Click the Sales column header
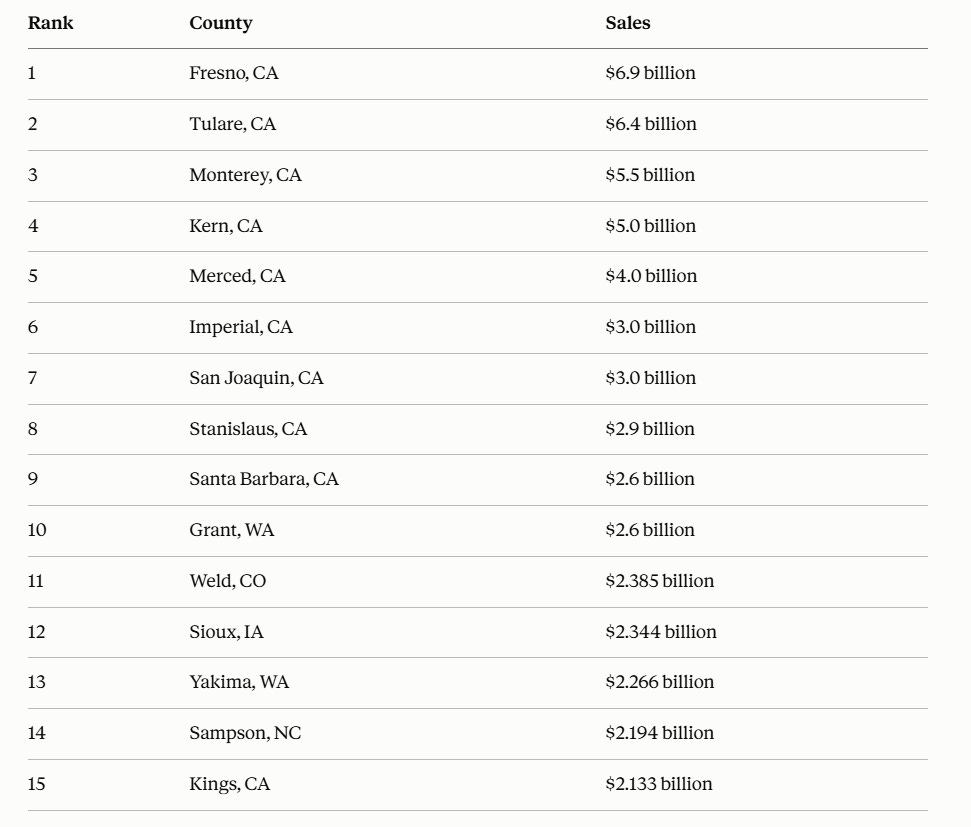 [627, 23]
